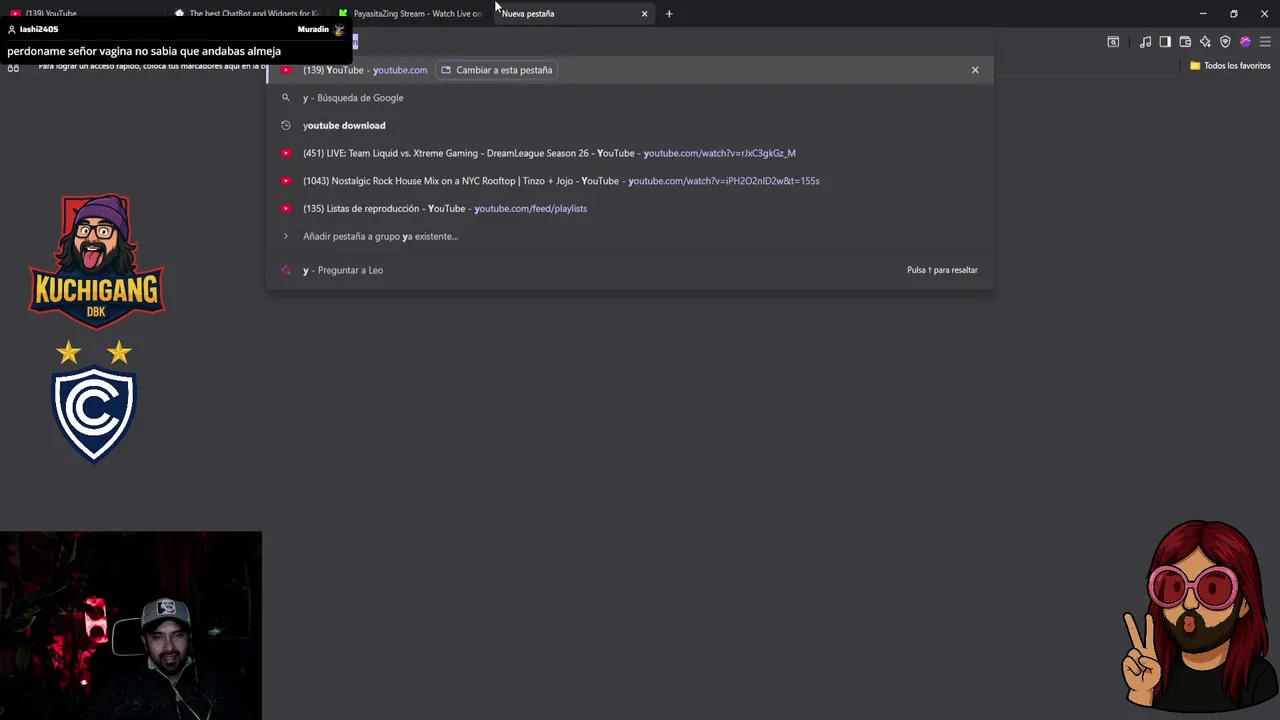Choose the youtube download history suggestion
The image size is (1280, 720).
(x=630, y=126)
